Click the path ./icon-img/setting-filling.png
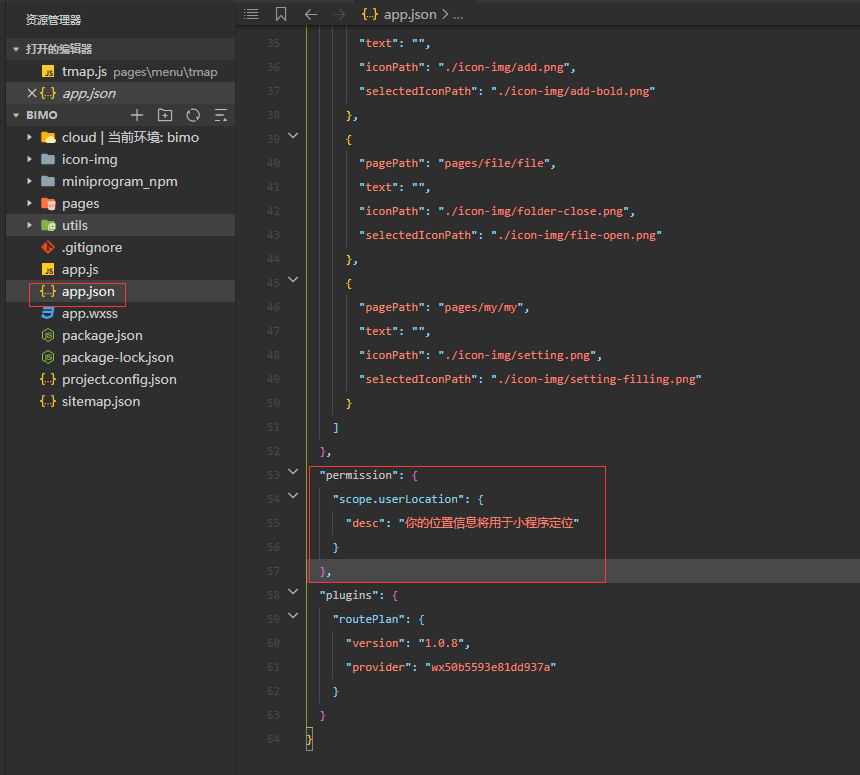Viewport: 860px width, 775px height. tap(596, 380)
